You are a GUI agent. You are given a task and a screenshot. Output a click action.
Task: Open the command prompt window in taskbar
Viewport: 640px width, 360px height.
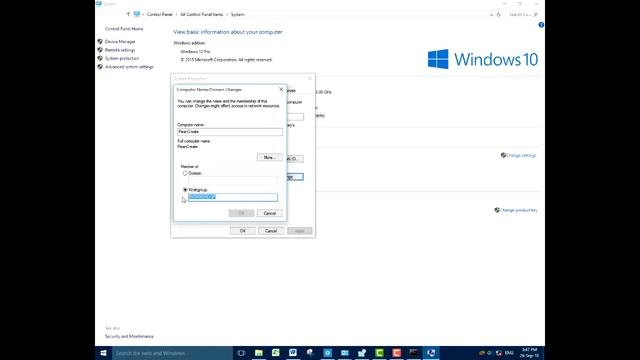pos(413,353)
